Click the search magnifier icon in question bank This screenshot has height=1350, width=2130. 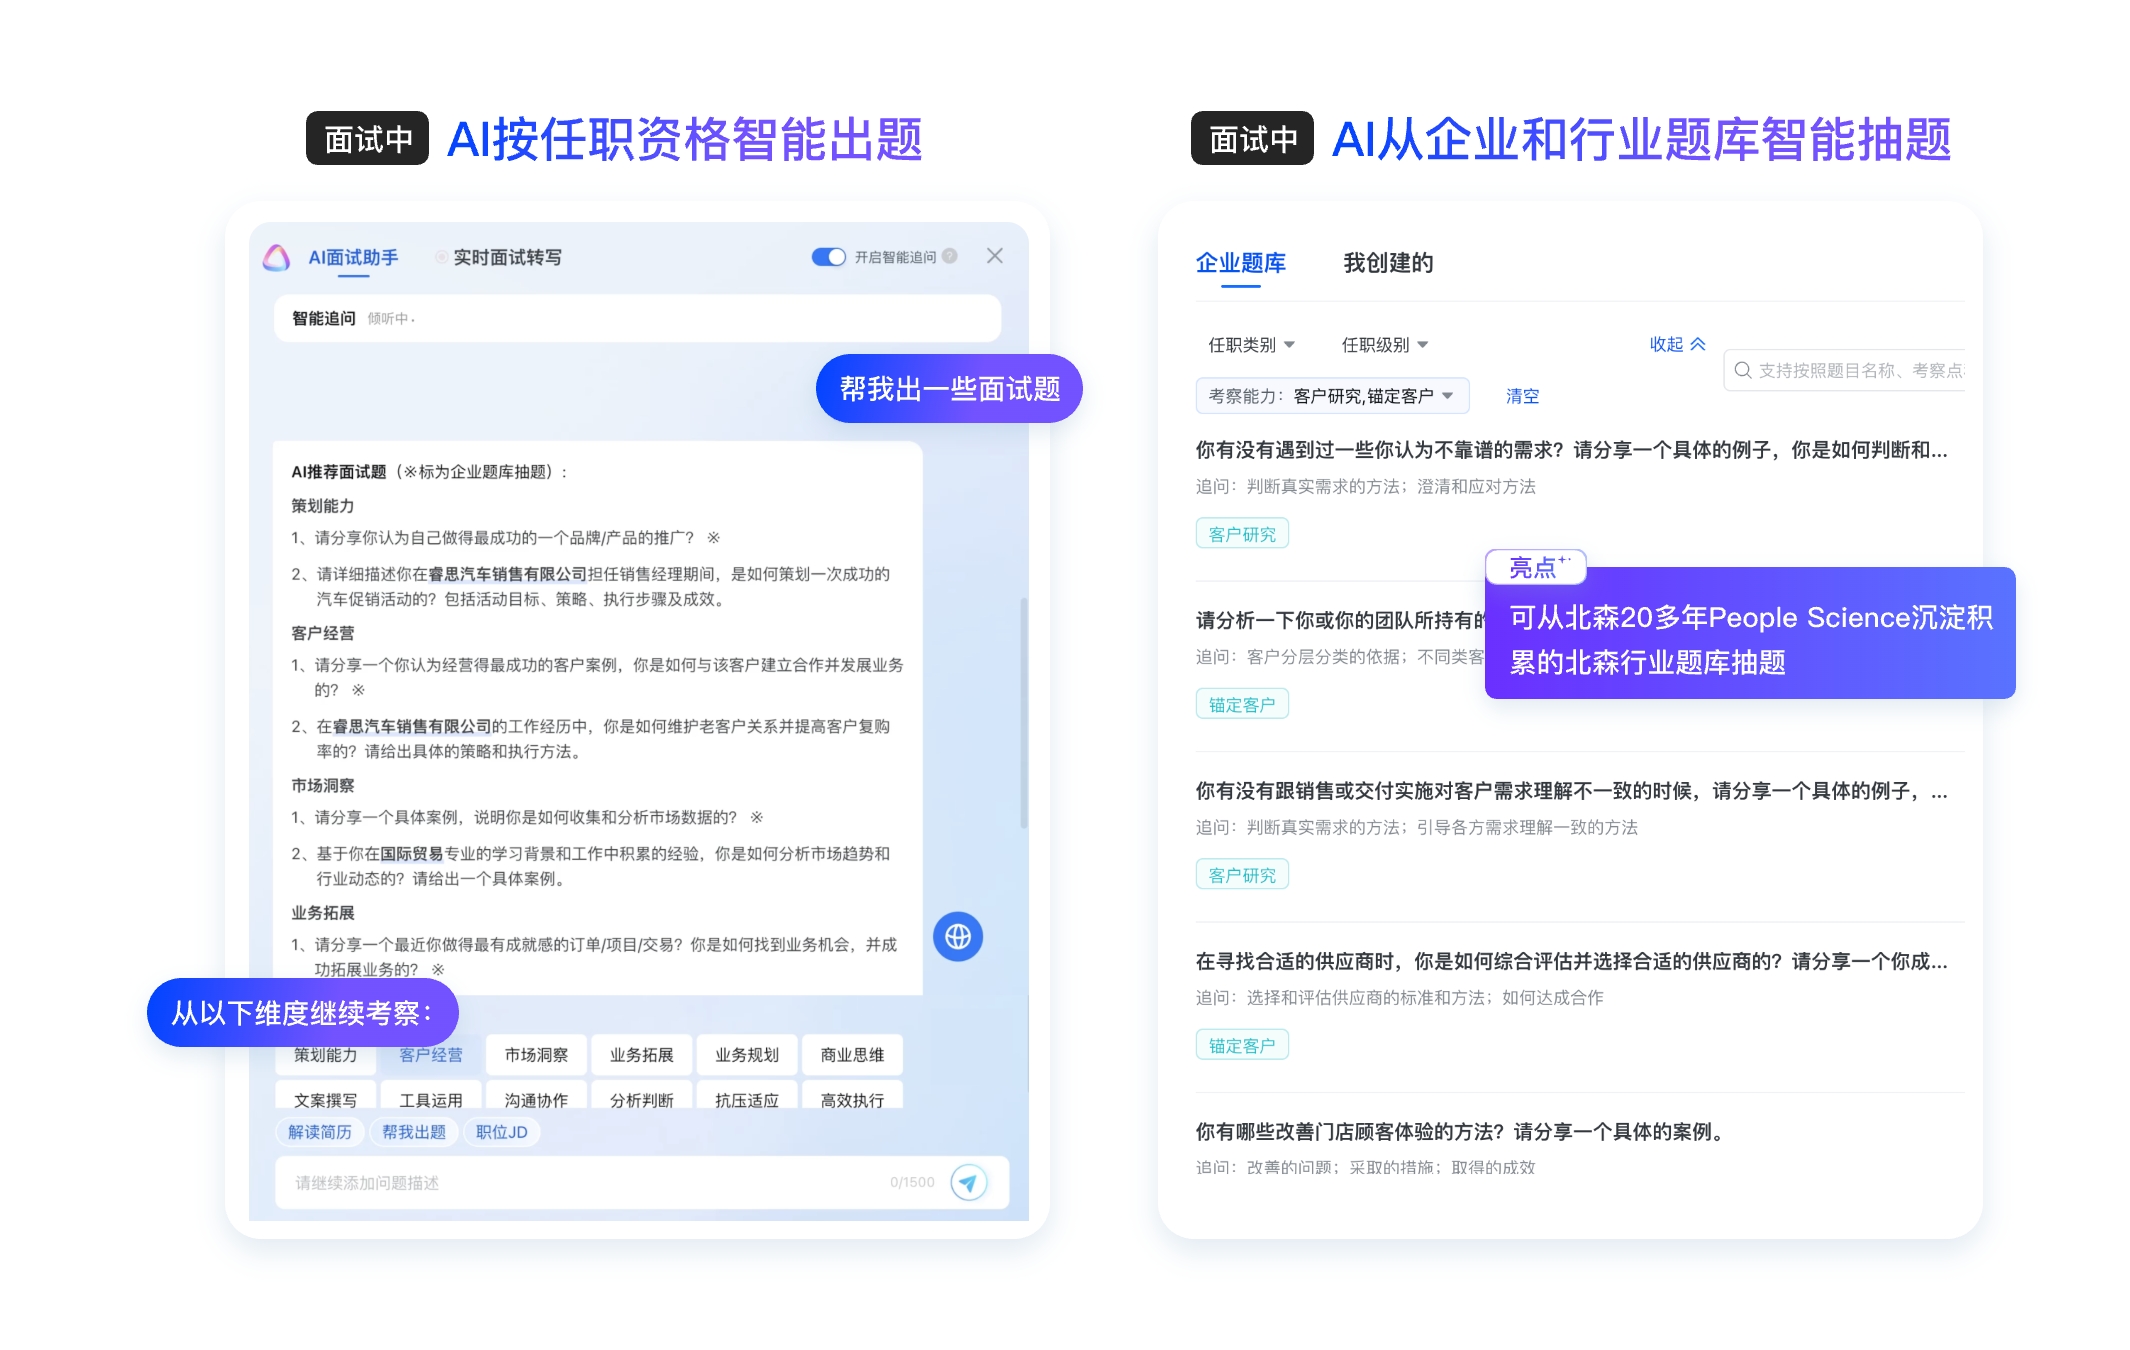(1742, 370)
